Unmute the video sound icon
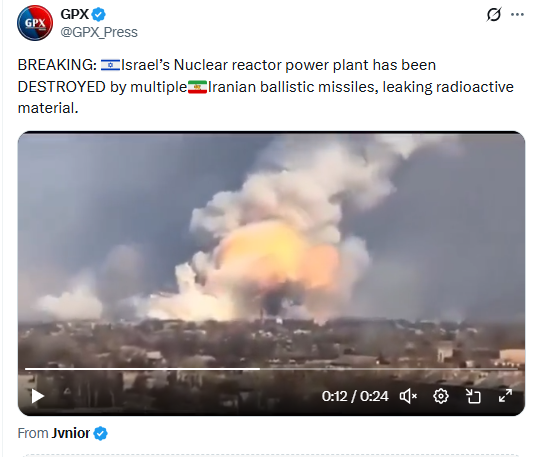The height and width of the screenshot is (457, 538). click(408, 396)
